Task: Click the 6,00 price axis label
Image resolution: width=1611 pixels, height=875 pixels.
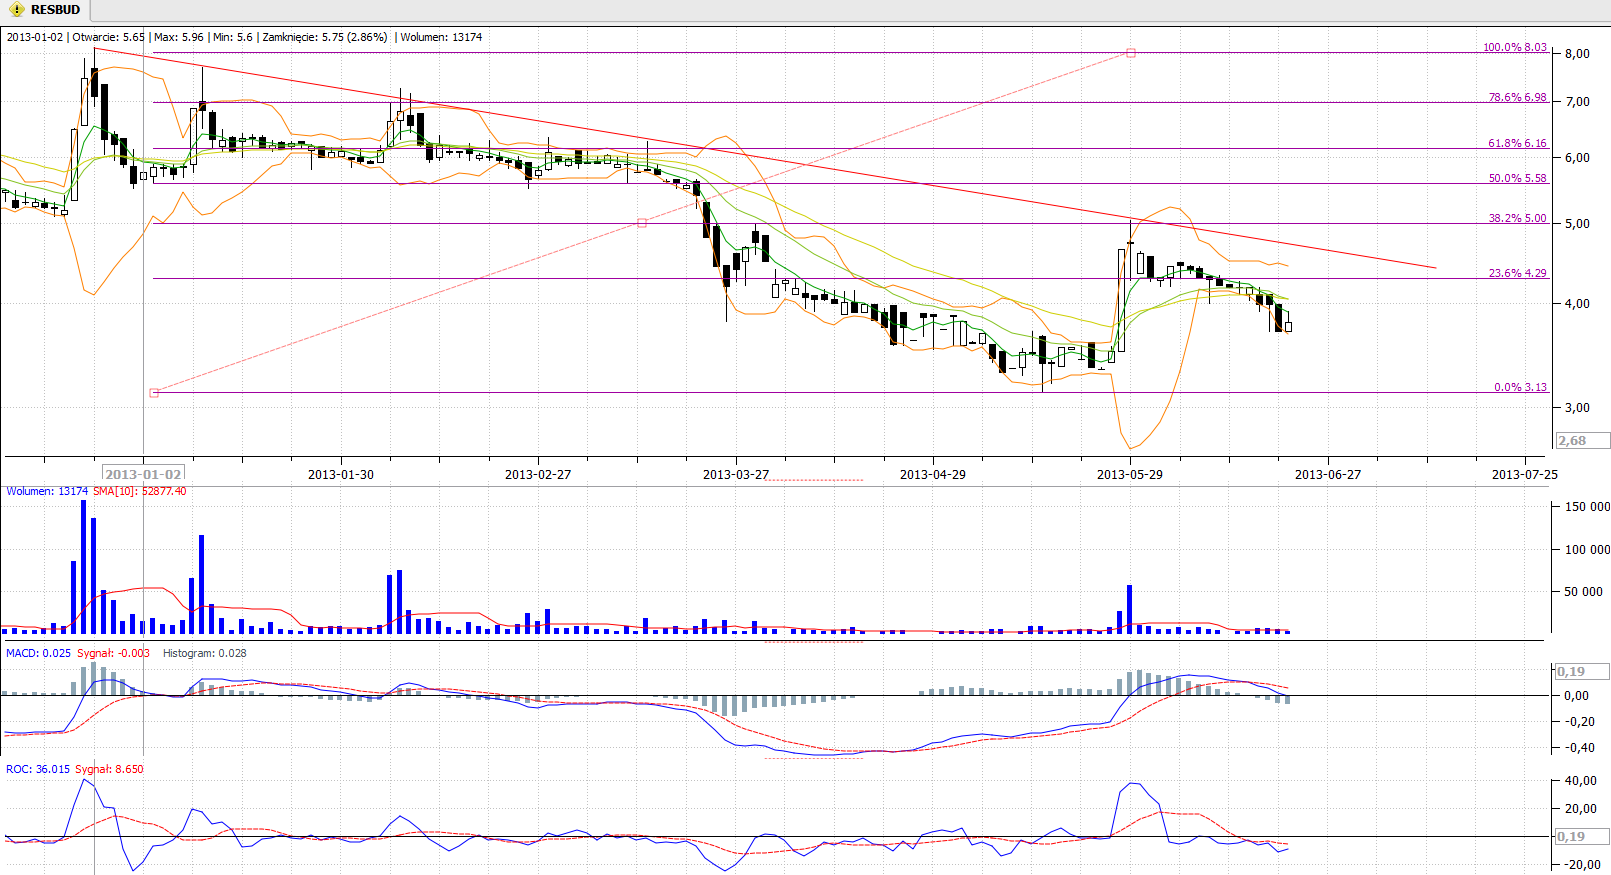Action: [x=1577, y=158]
